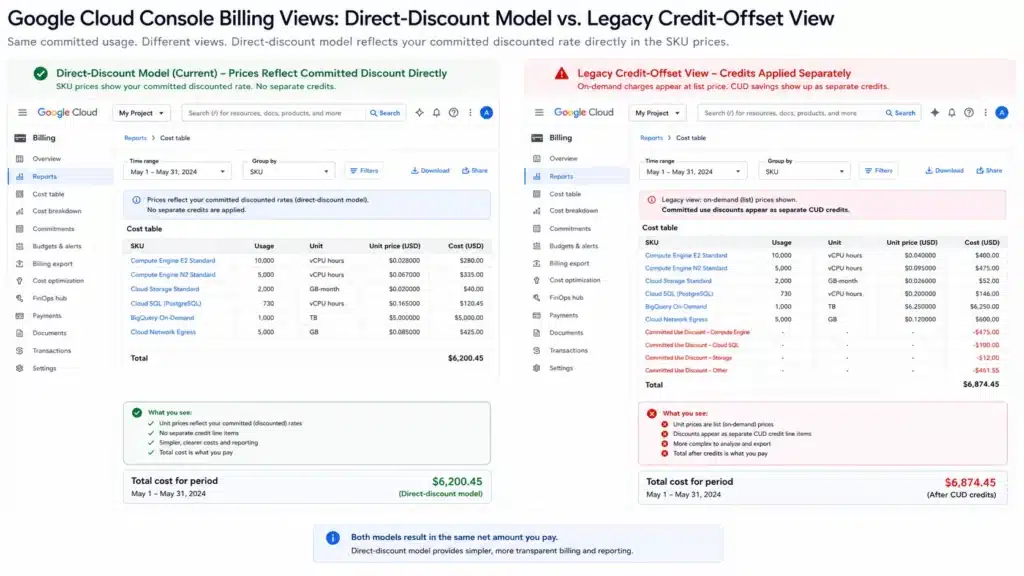The width and height of the screenshot is (1024, 576).
Task: Click Settings gear in right sidebar
Action: point(536,368)
